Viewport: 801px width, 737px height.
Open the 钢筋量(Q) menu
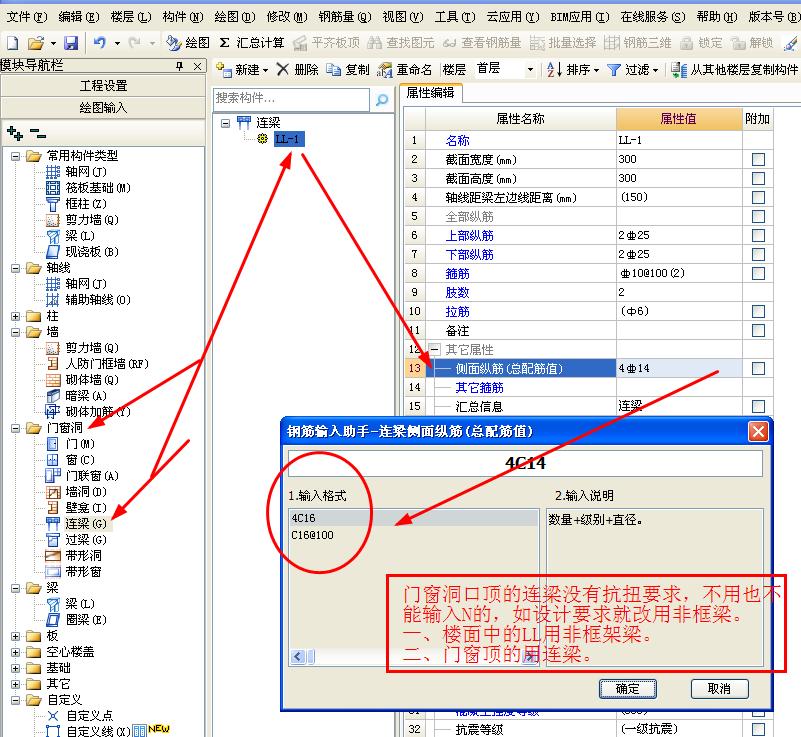(345, 17)
